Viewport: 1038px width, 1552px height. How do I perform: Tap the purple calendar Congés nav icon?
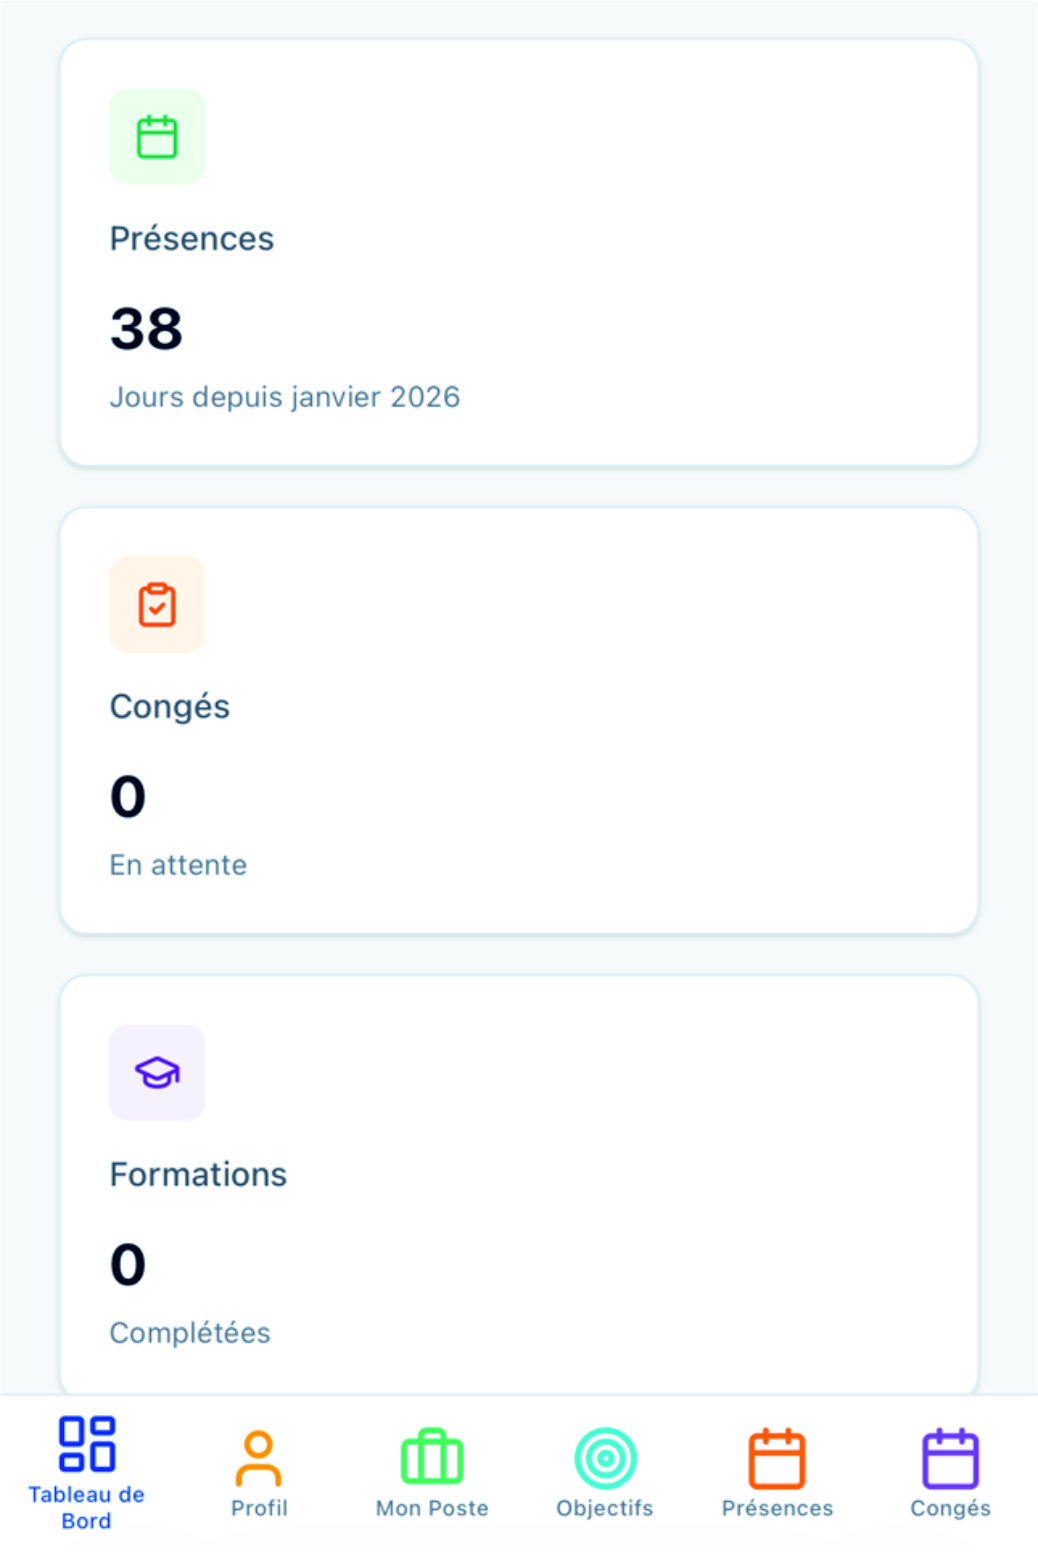pos(950,1458)
